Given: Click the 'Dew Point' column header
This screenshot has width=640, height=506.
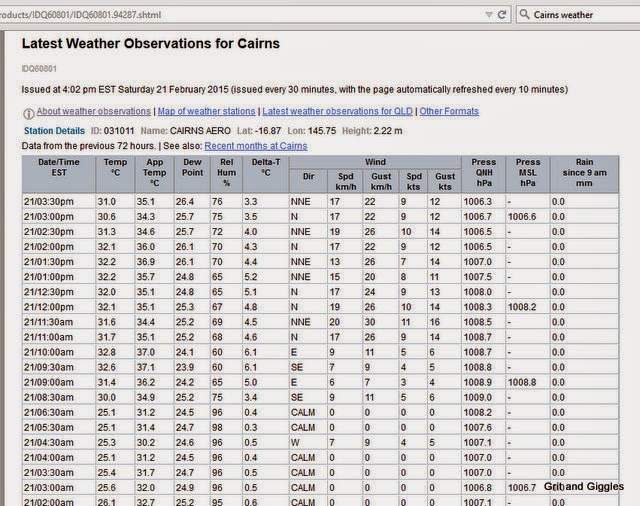Looking at the screenshot, I should pos(192,174).
